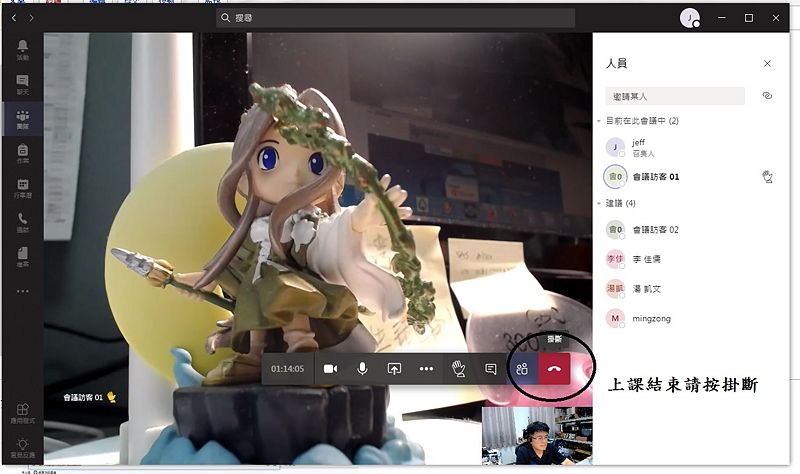Open the Teams section in sidebar
Image resolution: width=800 pixels, height=474 pixels.
pyautogui.click(x=22, y=119)
